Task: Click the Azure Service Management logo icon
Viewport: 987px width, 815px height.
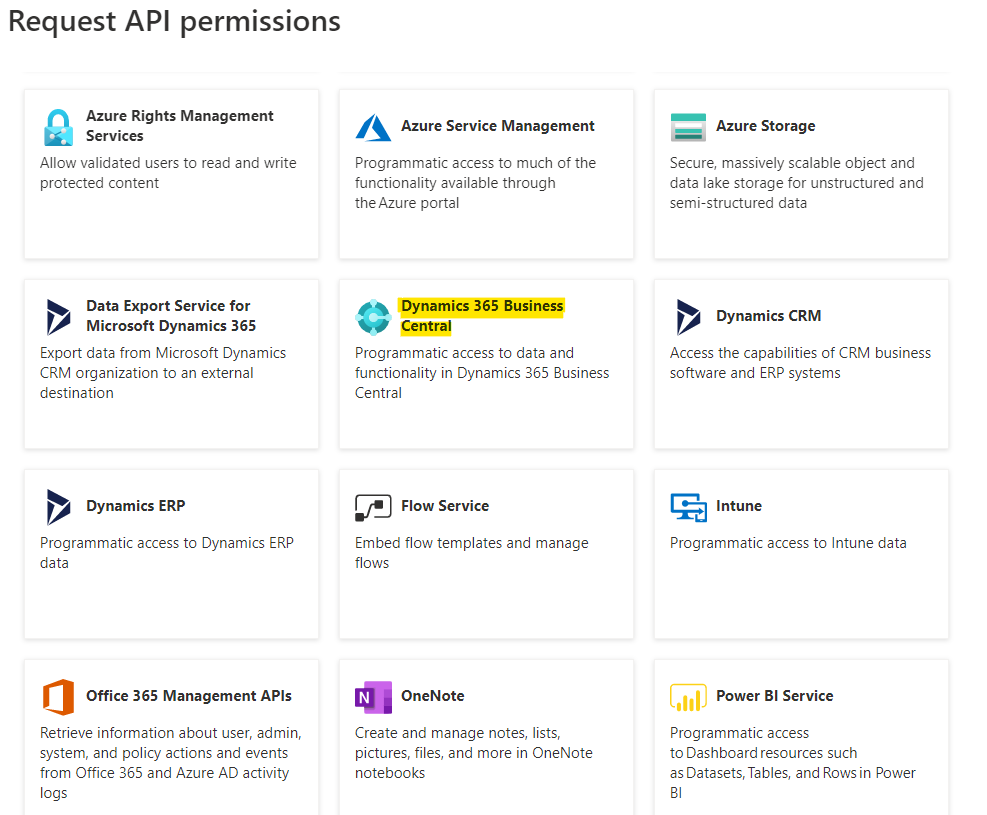Action: [x=373, y=127]
